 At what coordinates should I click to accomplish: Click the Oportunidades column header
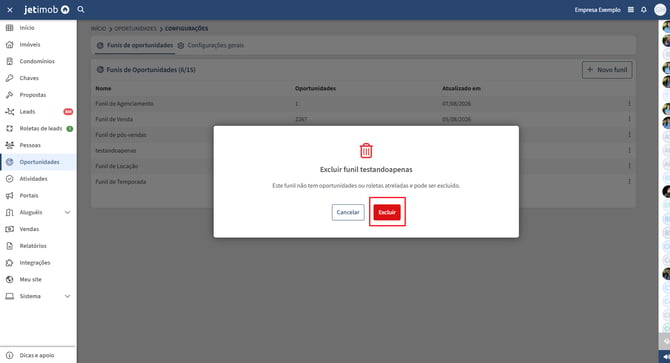click(315, 88)
